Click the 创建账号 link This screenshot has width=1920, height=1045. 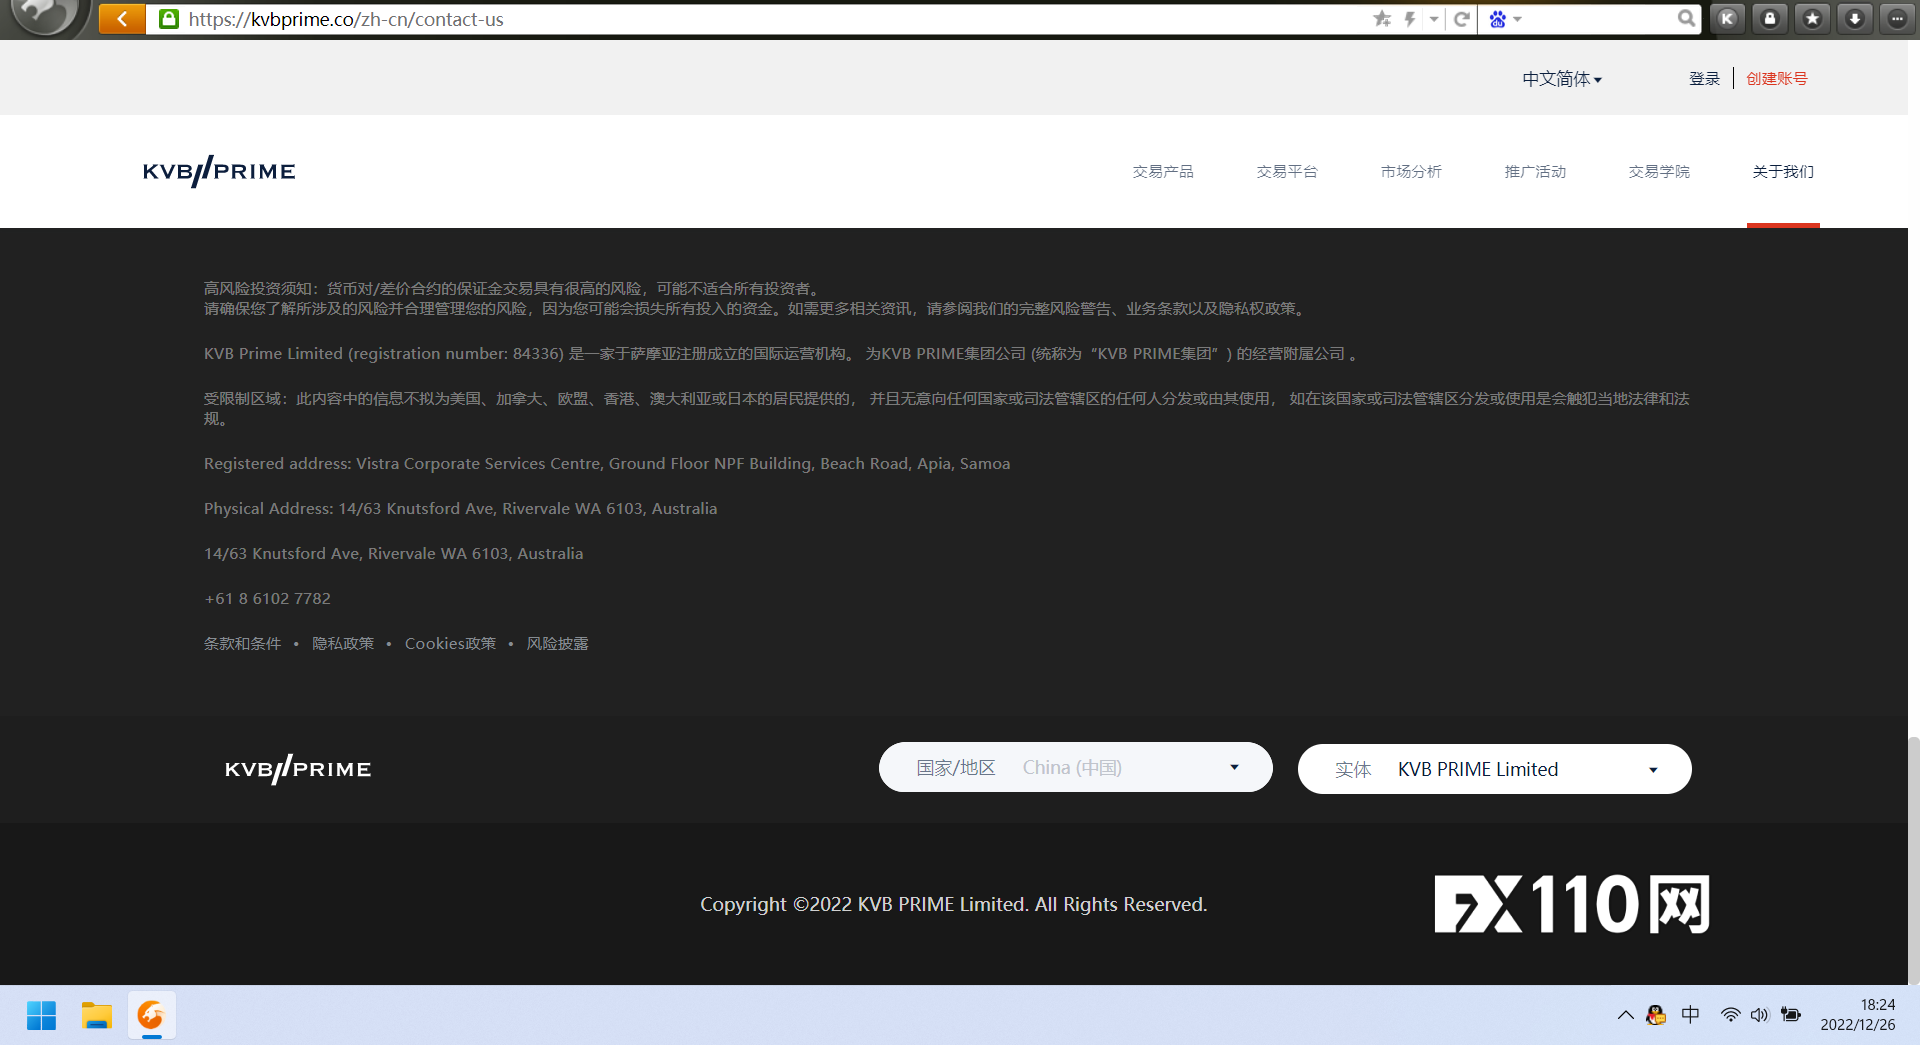click(1776, 79)
